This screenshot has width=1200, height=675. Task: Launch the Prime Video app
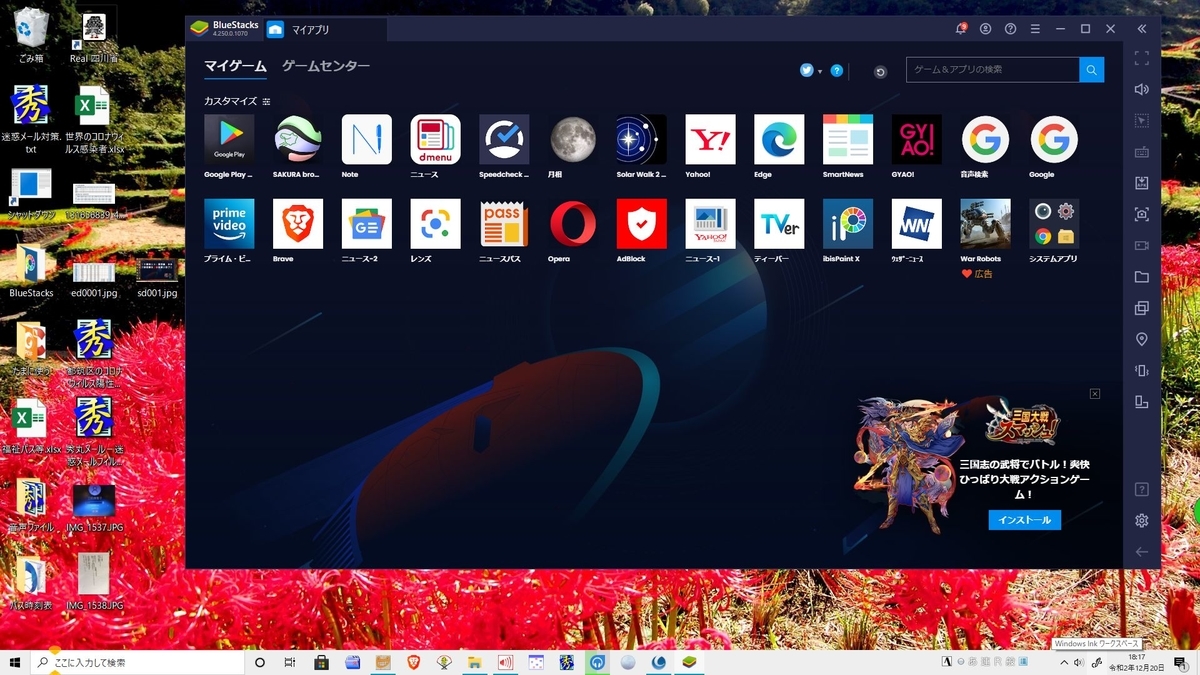(229, 223)
